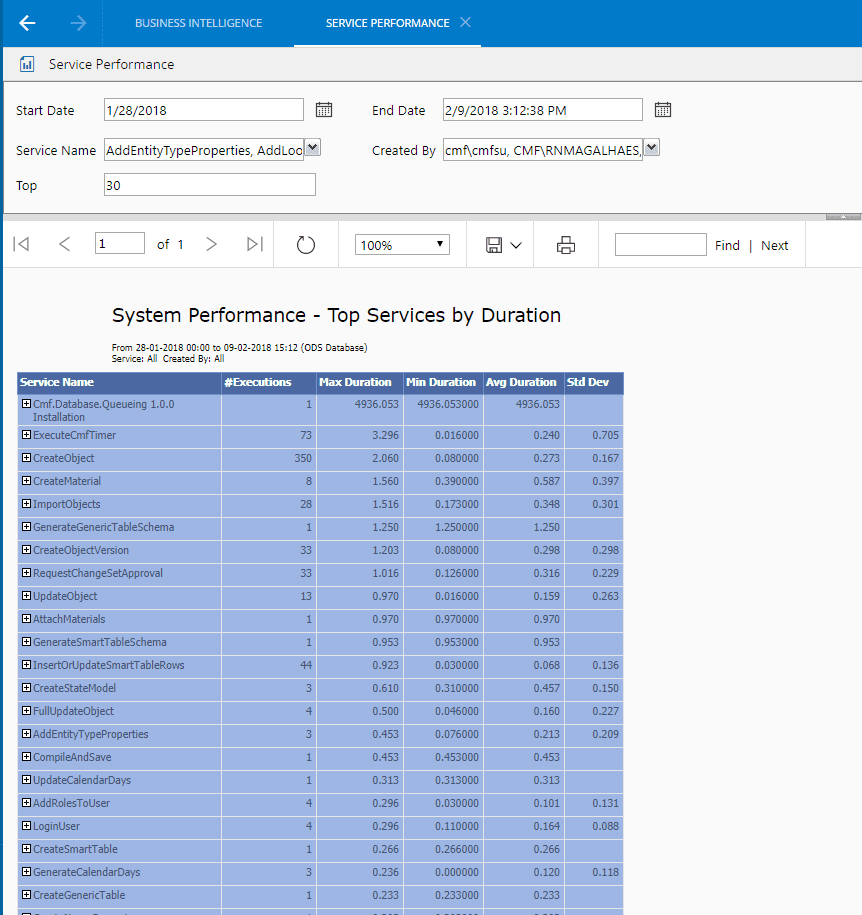Screen dimensions: 862x915
Task: Go to the first report page
Action: click(x=21, y=244)
